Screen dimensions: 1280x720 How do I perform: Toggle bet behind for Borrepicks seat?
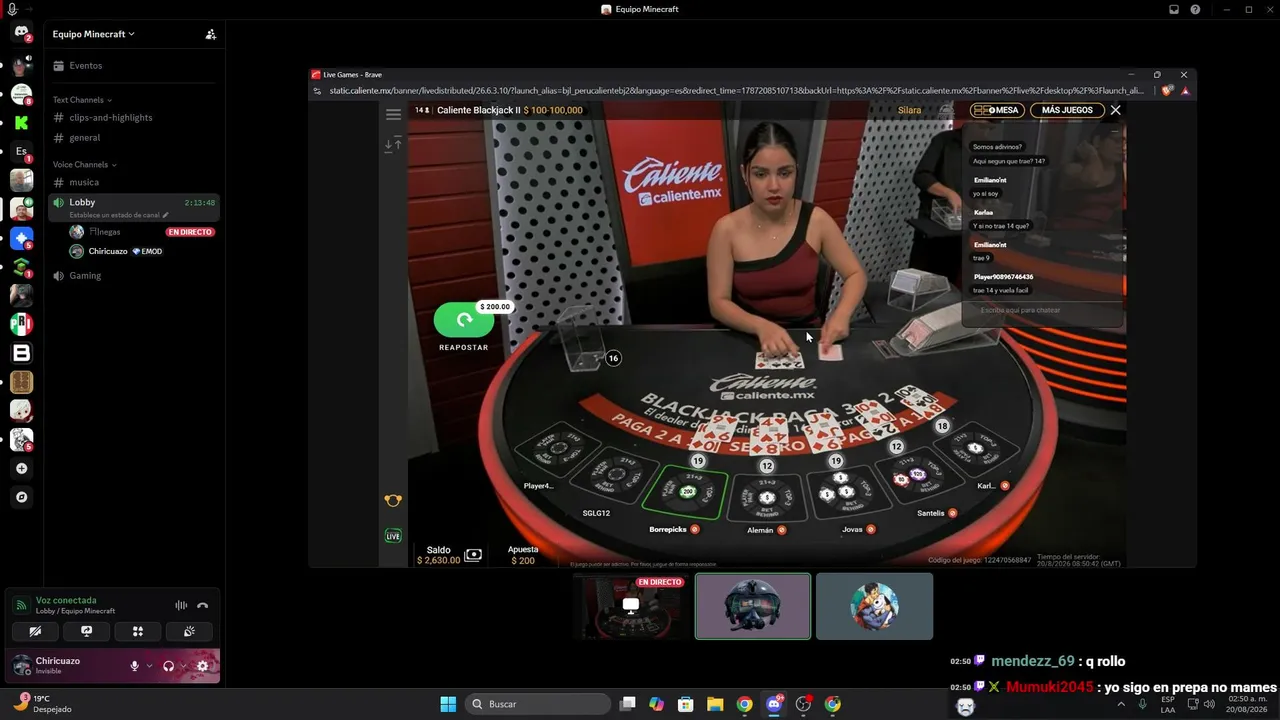(694, 530)
